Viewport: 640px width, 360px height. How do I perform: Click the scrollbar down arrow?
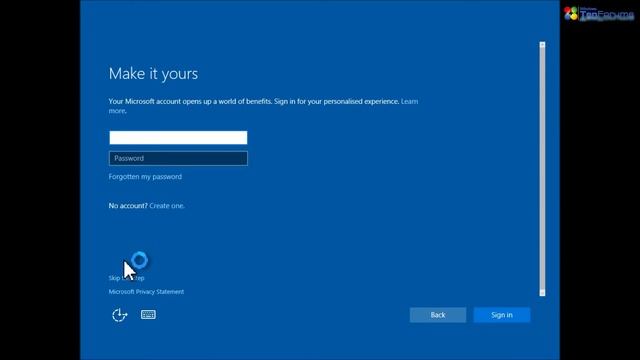[x=542, y=293]
